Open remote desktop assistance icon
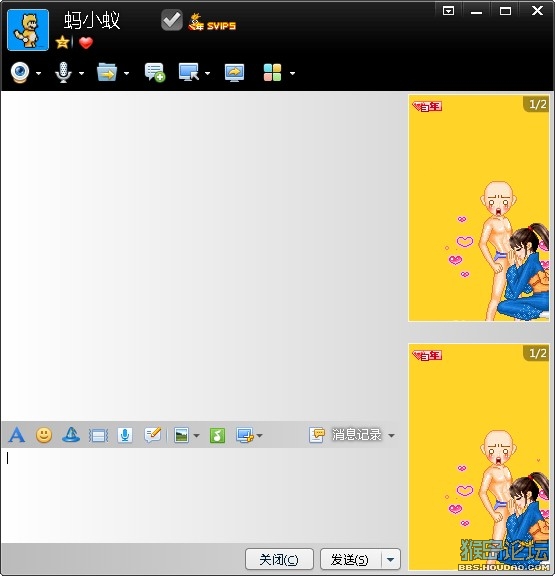Screen dimensions: 555x576 pos(189,72)
